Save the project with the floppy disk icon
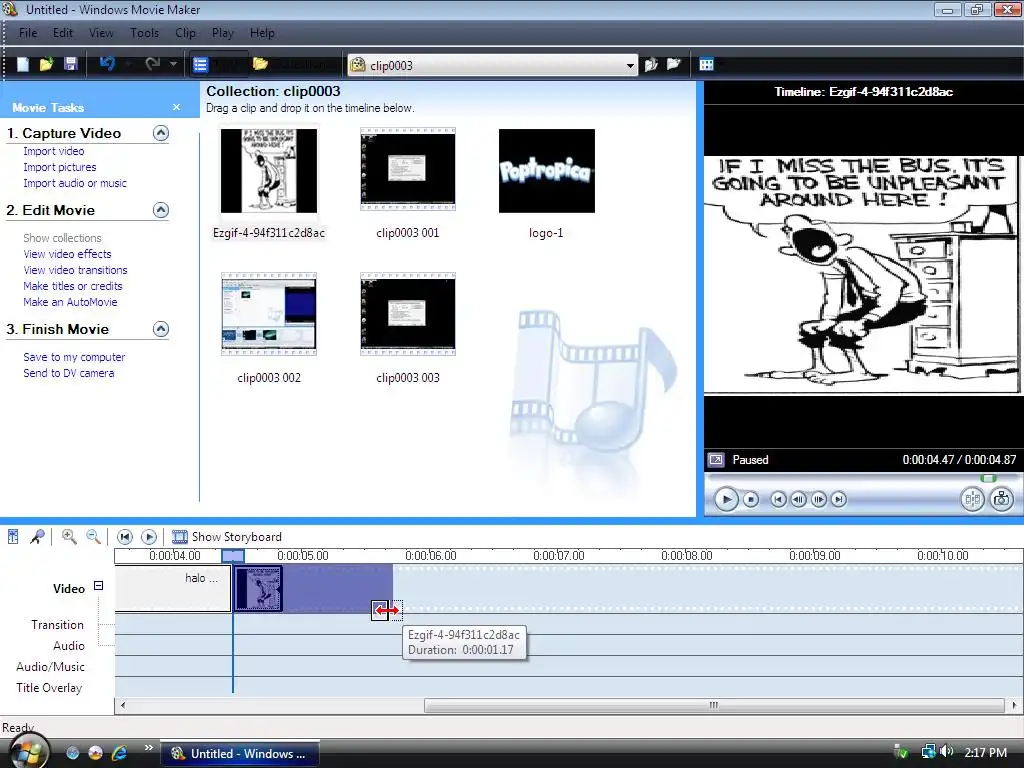 71,64
